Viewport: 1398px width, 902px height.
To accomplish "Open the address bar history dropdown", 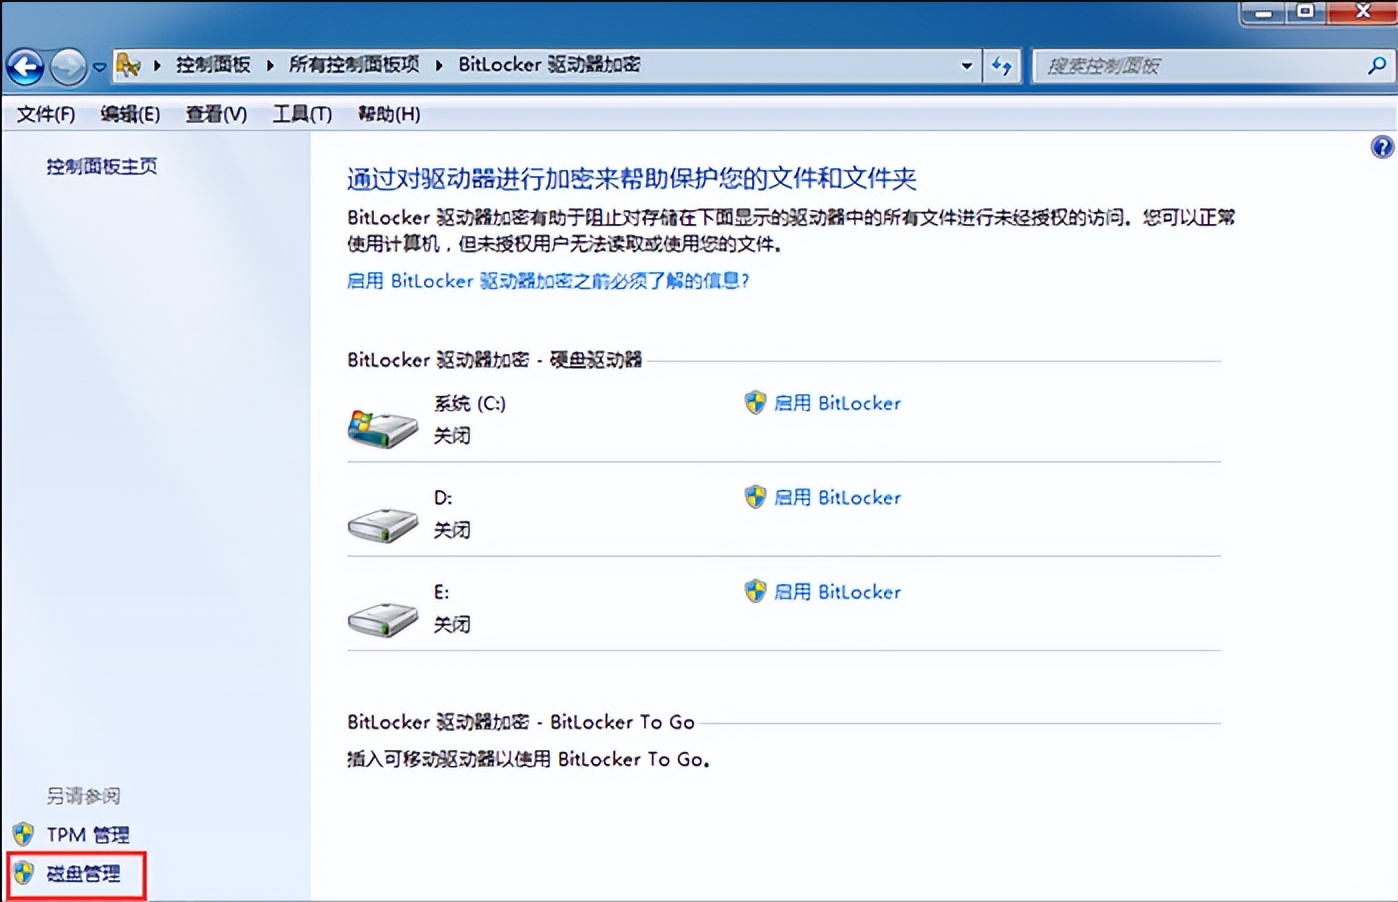I will [x=965, y=64].
